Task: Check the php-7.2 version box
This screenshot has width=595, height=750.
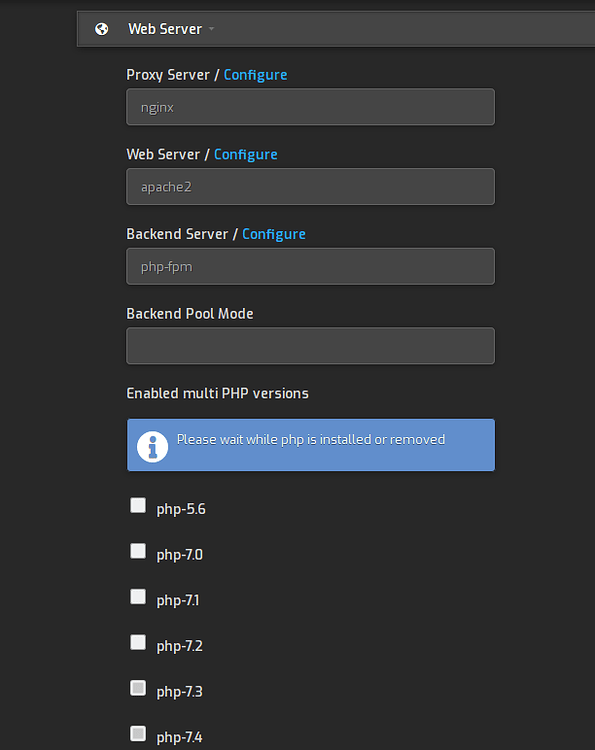Action: pyautogui.click(x=138, y=642)
